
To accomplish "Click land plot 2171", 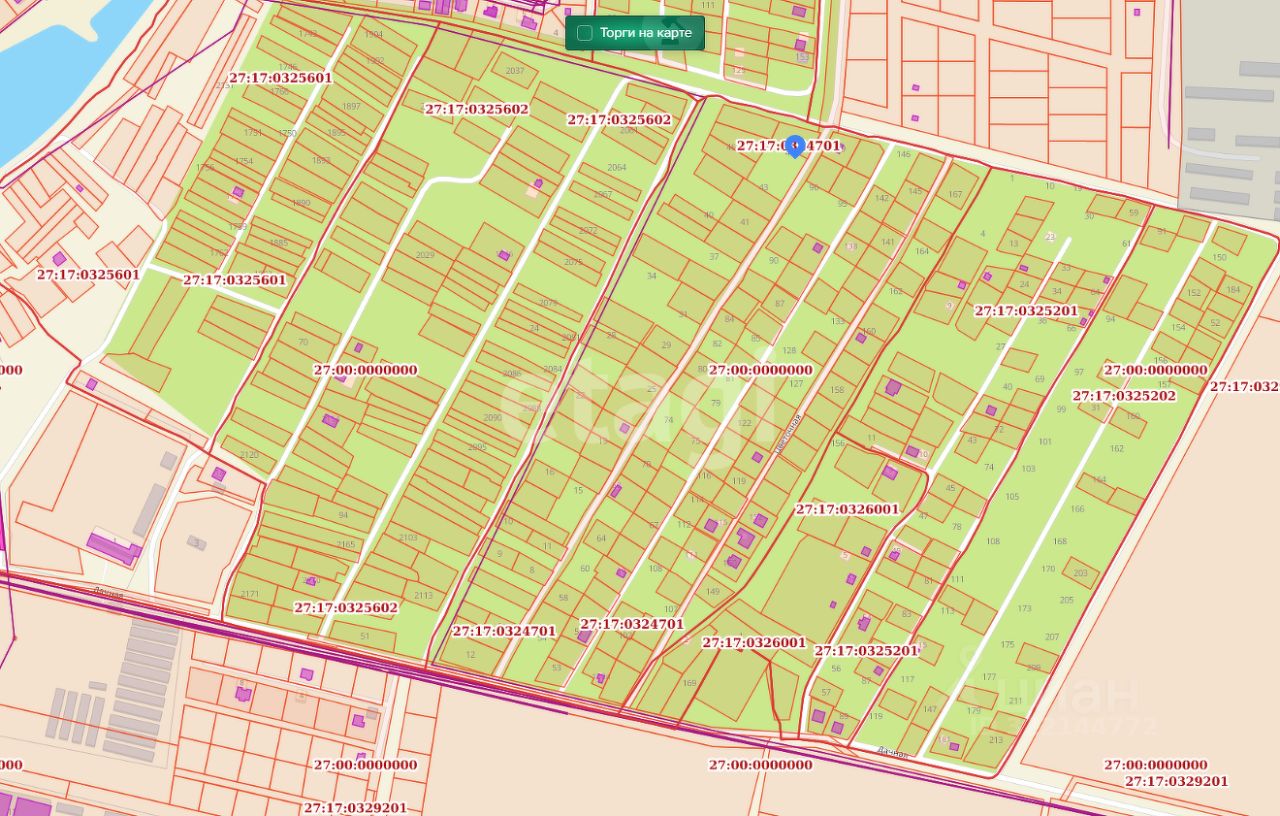I will [250, 594].
